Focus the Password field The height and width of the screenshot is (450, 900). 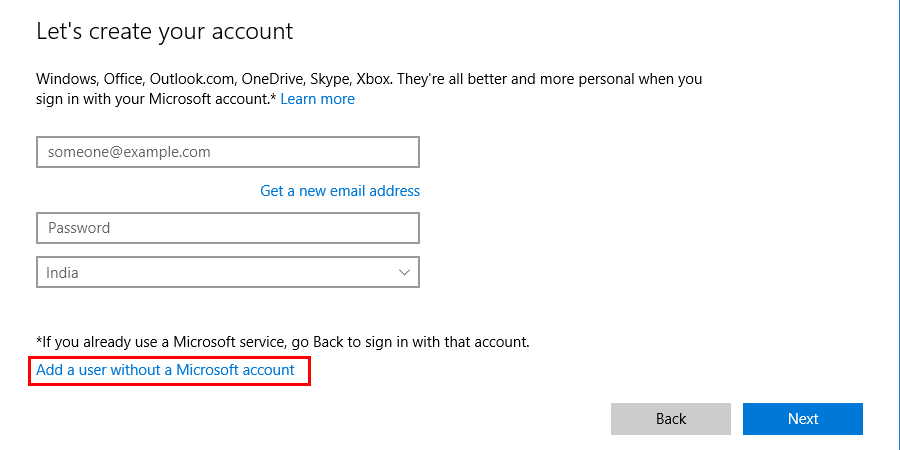227,228
